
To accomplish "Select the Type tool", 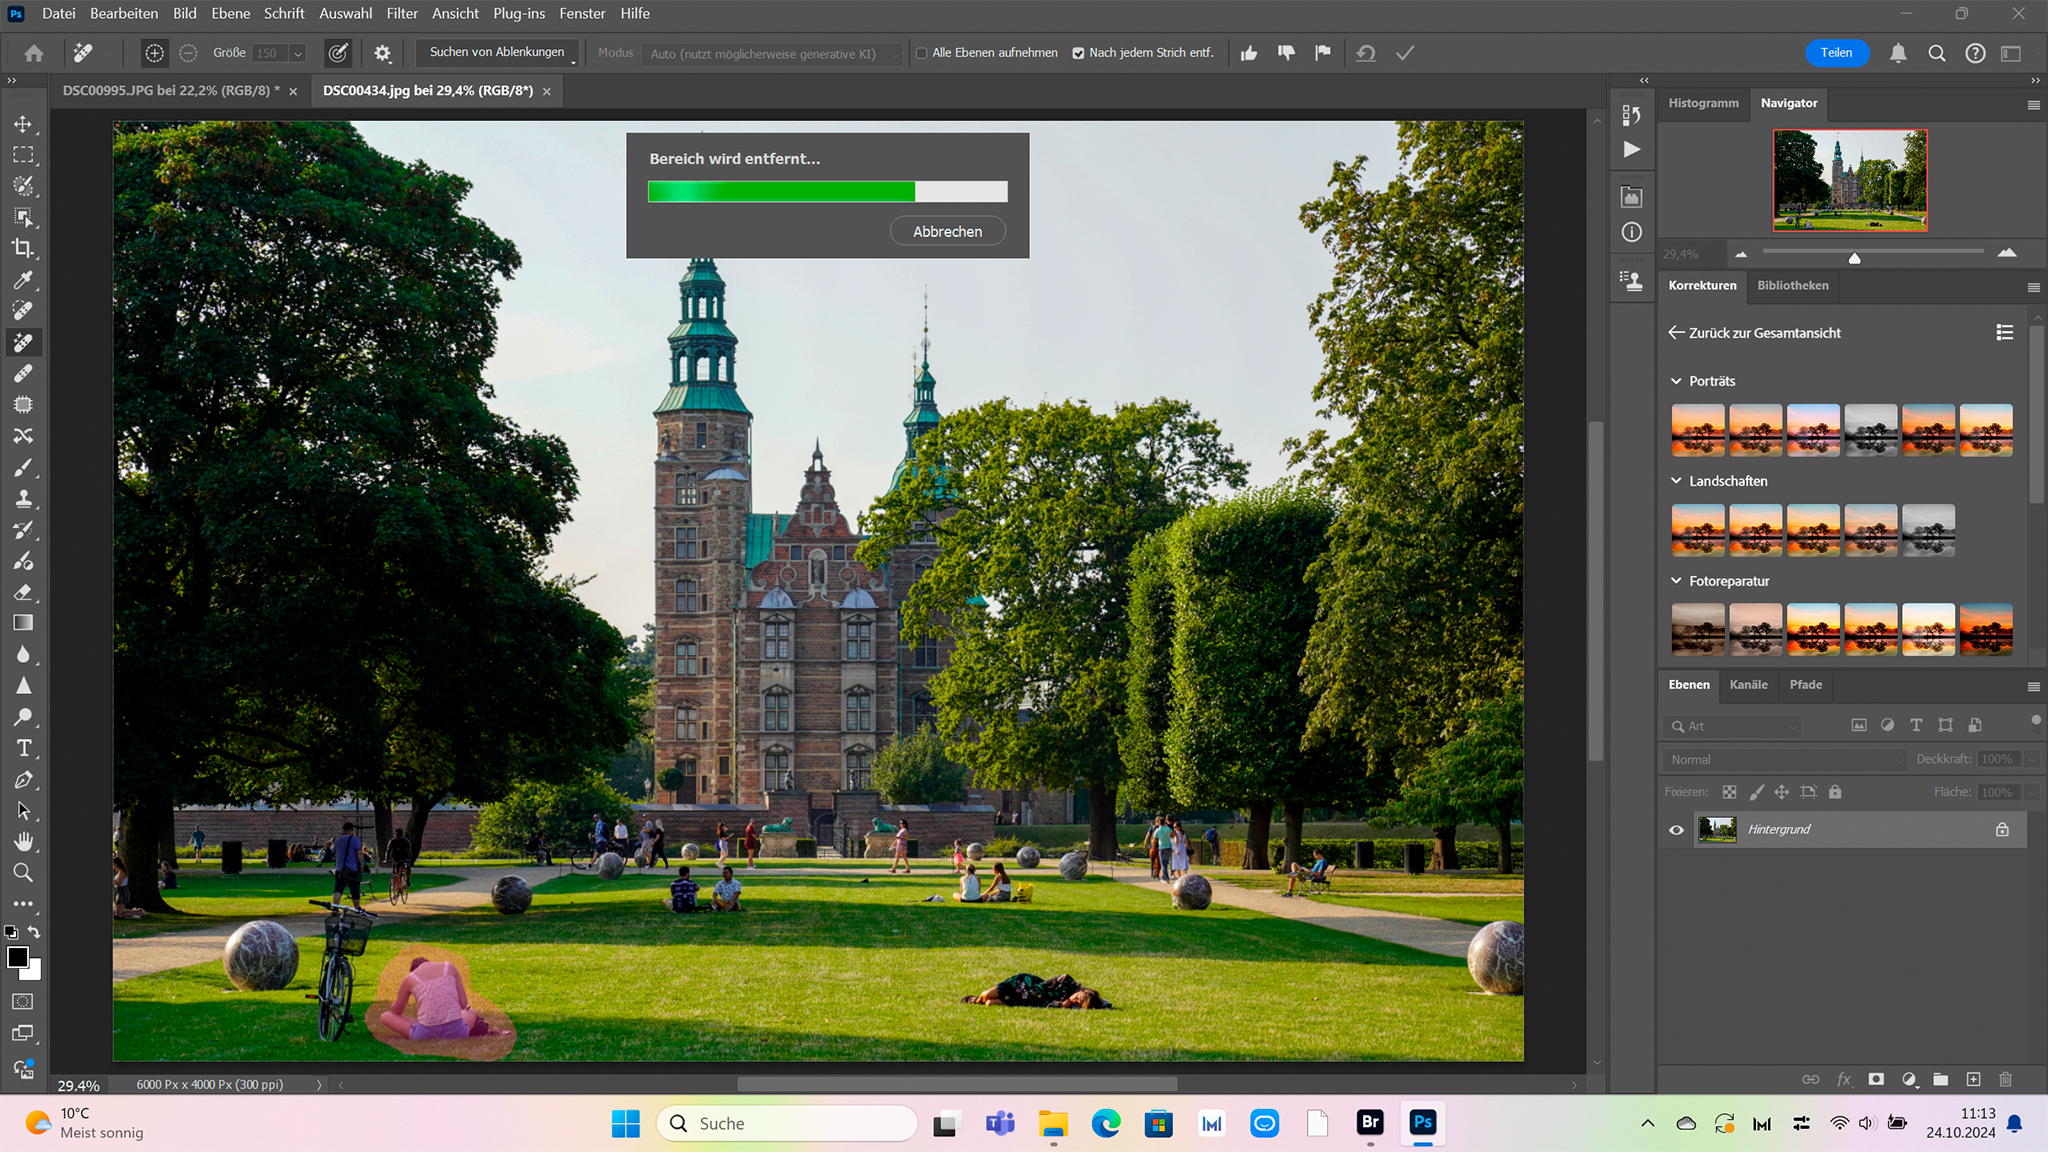I will pyautogui.click(x=23, y=748).
